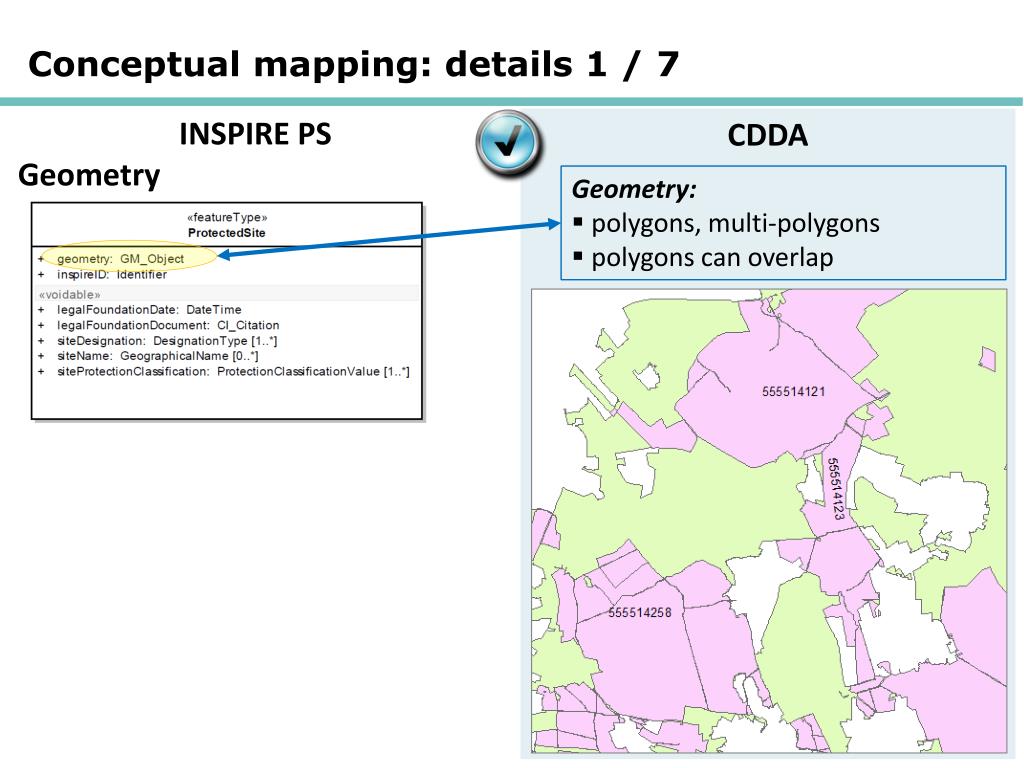Click the 'CDDA' heading
The height and width of the screenshot is (768, 1024).
point(767,135)
